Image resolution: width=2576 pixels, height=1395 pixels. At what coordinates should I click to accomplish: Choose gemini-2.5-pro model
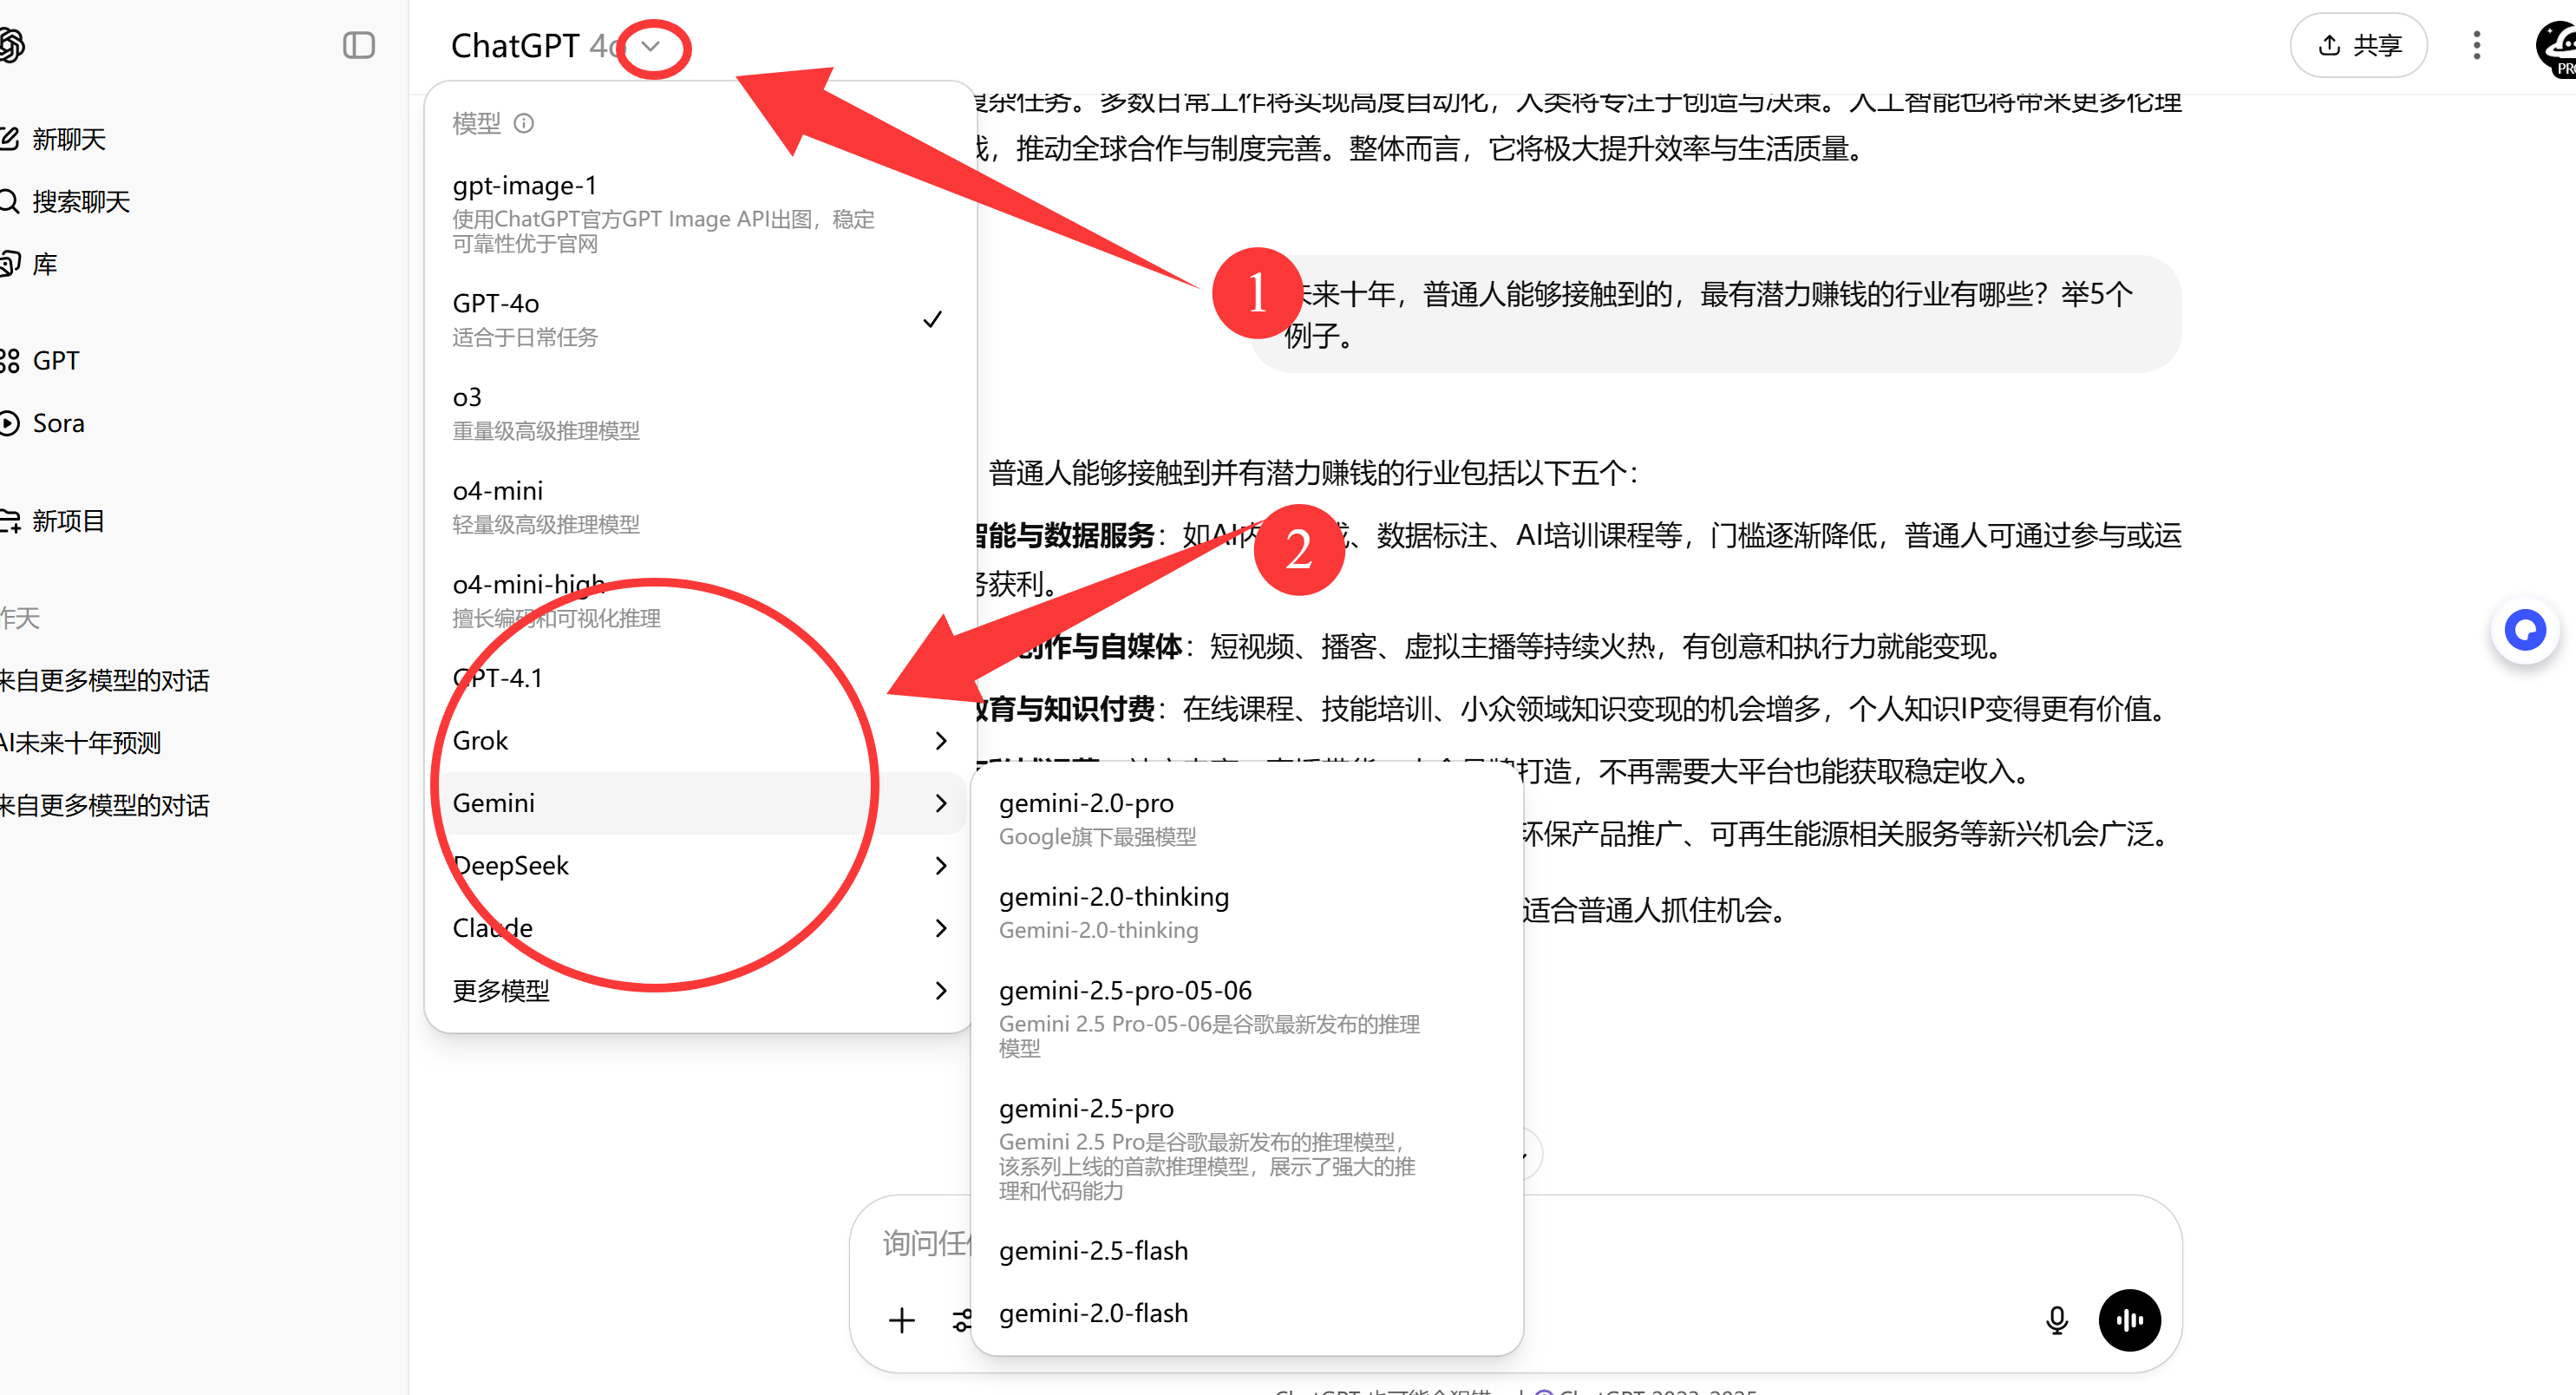[x=1246, y=1148]
